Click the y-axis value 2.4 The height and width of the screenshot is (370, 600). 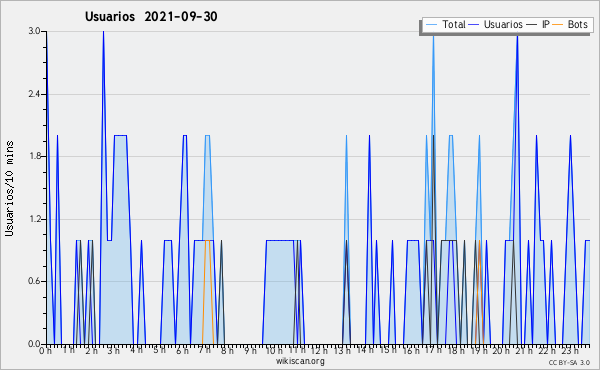point(34,94)
